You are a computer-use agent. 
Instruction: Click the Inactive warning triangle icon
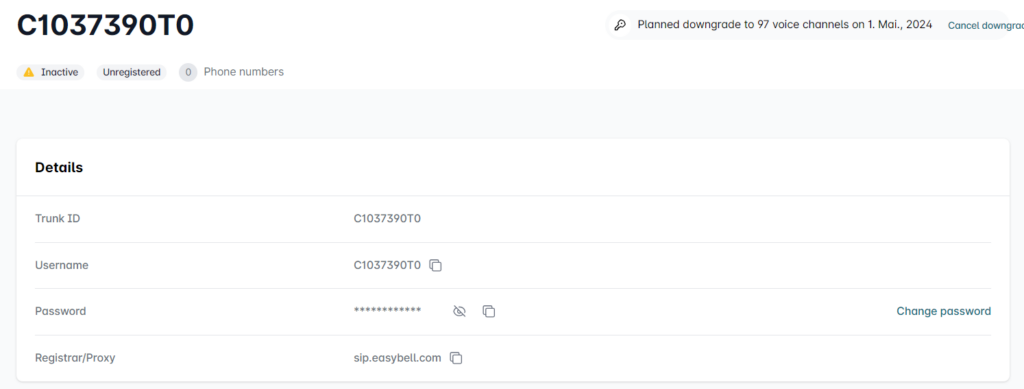point(29,72)
